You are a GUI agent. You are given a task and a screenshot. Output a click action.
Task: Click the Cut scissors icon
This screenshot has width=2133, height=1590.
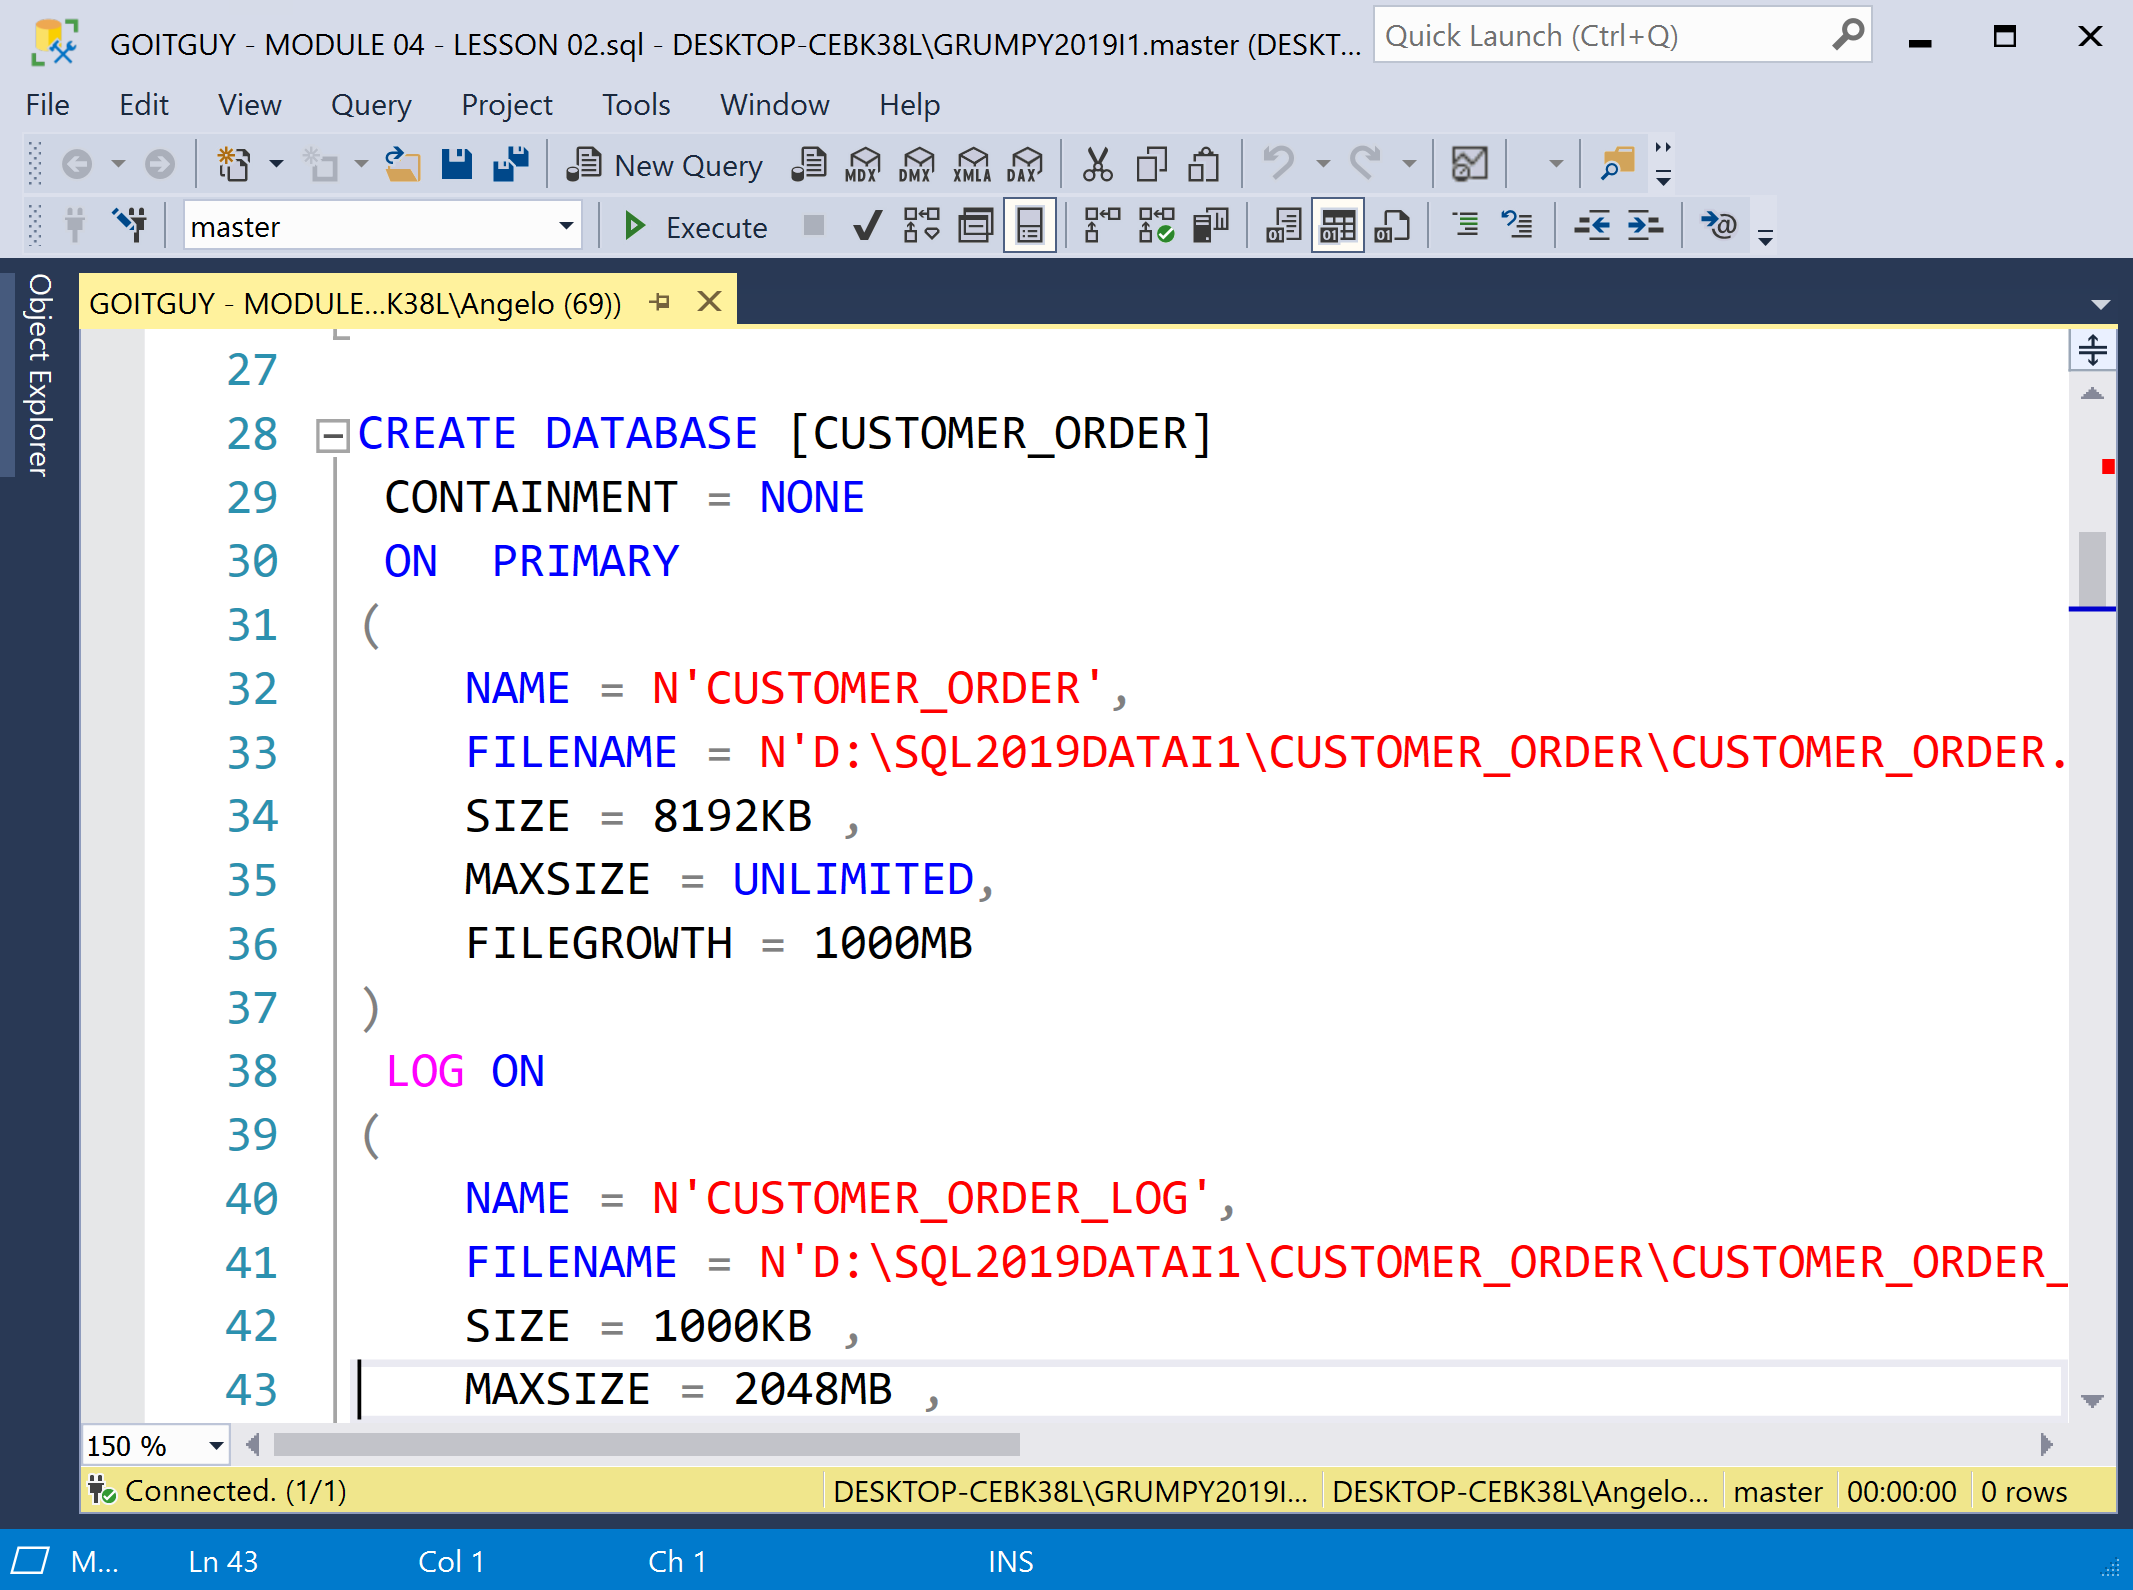click(1097, 164)
